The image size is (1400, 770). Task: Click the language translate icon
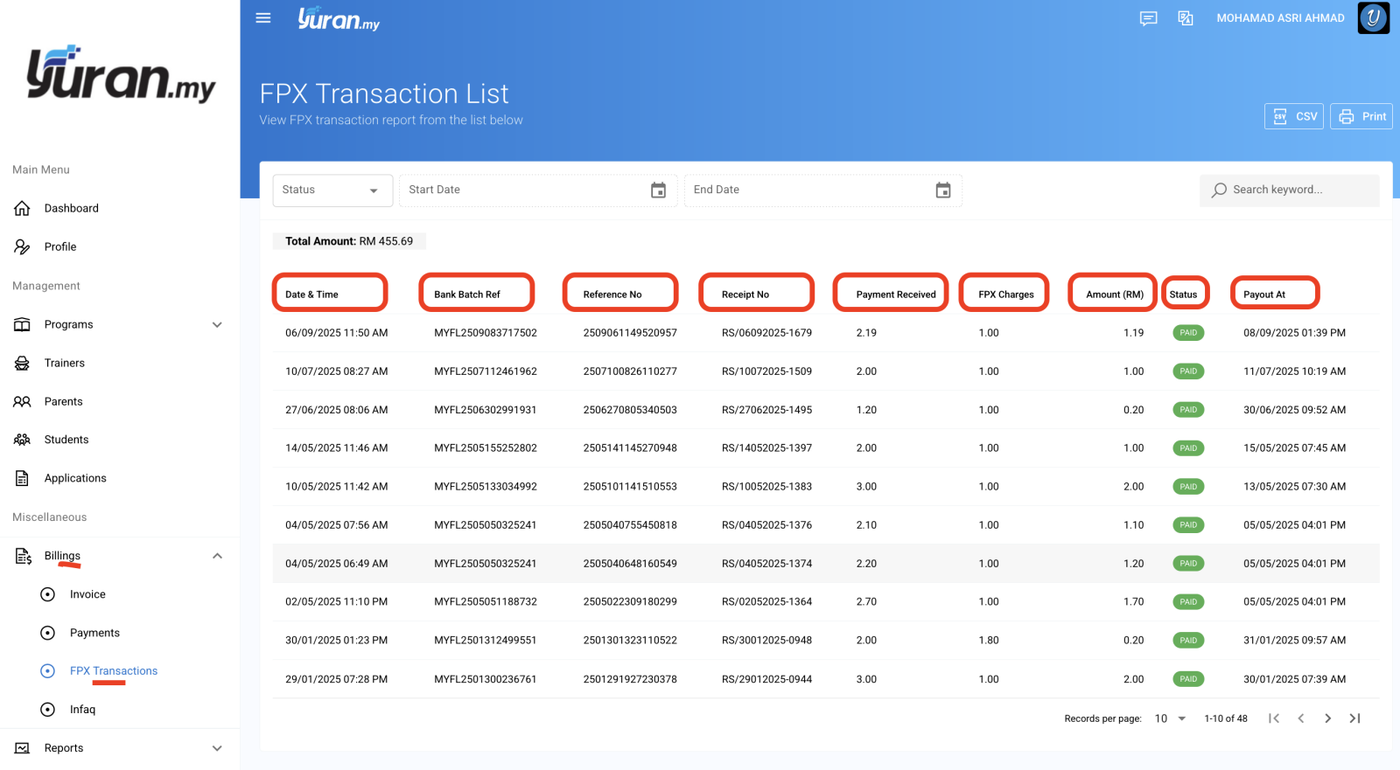click(1185, 18)
